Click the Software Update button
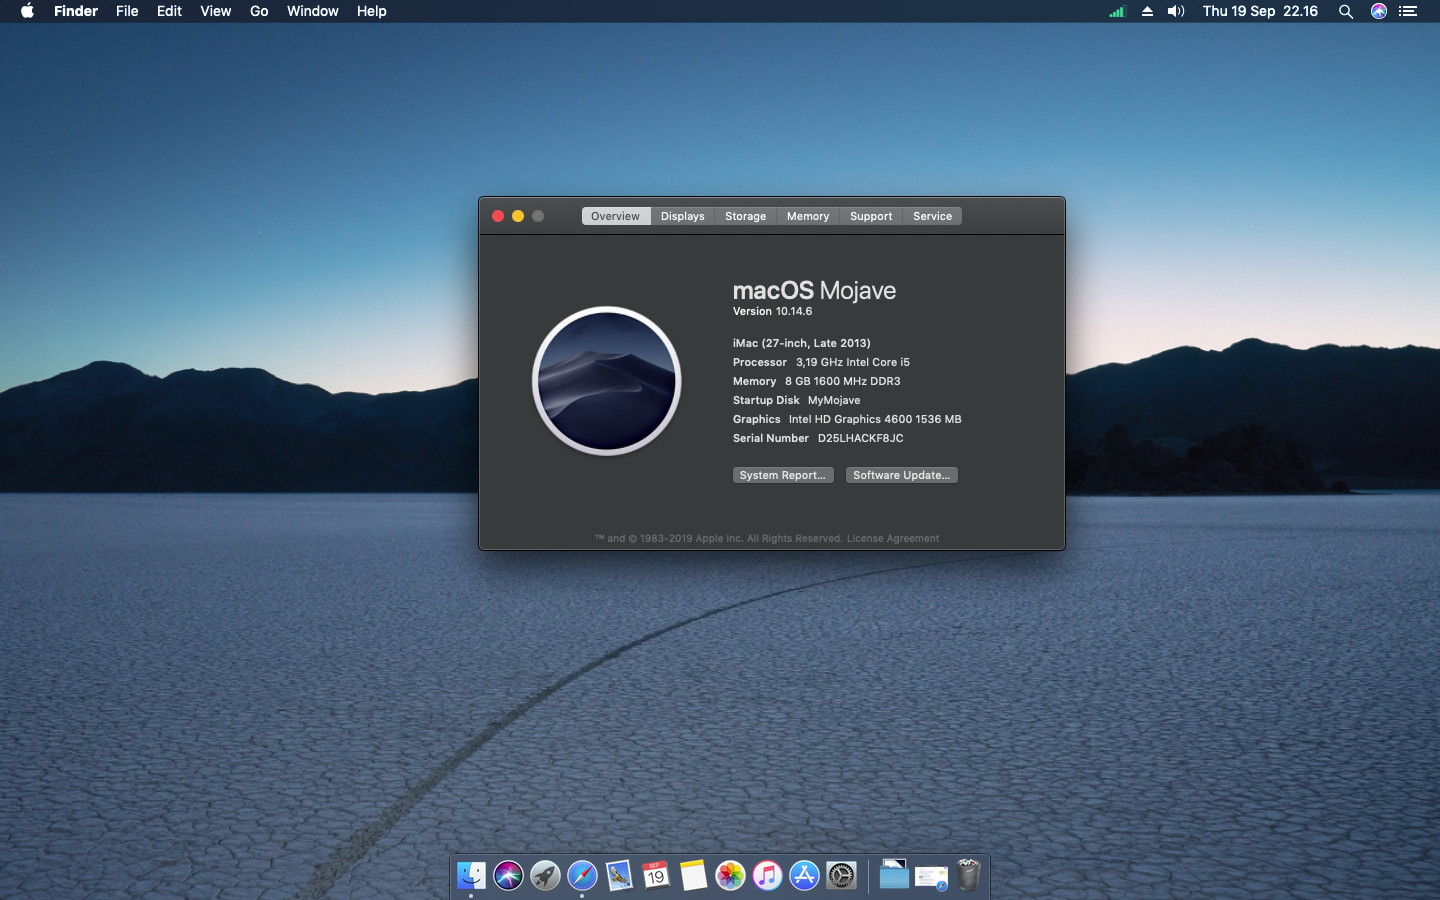The height and width of the screenshot is (900, 1440). (901, 474)
